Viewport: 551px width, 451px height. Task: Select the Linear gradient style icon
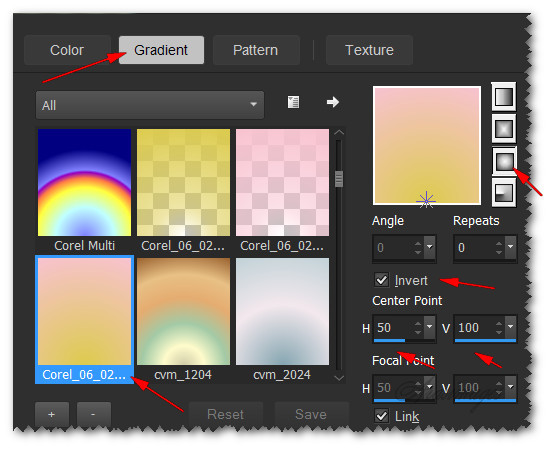504,96
